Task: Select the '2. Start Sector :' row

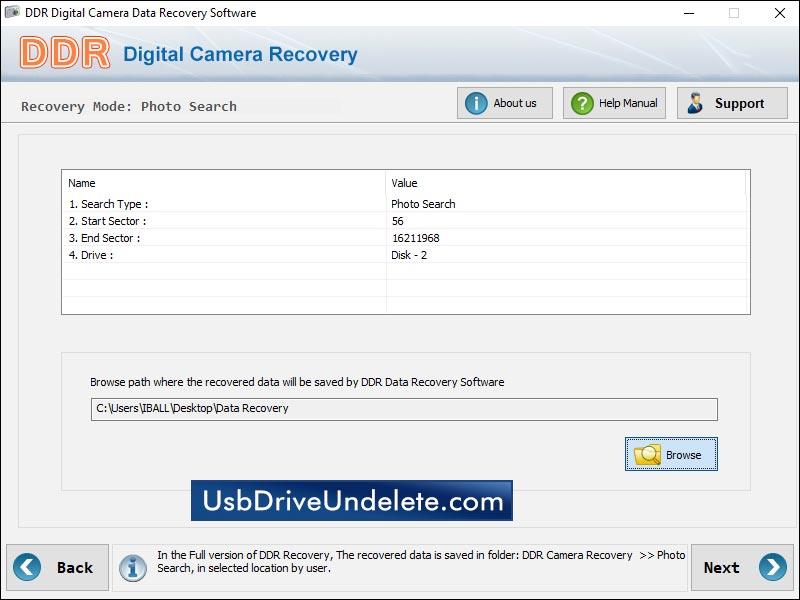Action: click(x=406, y=221)
